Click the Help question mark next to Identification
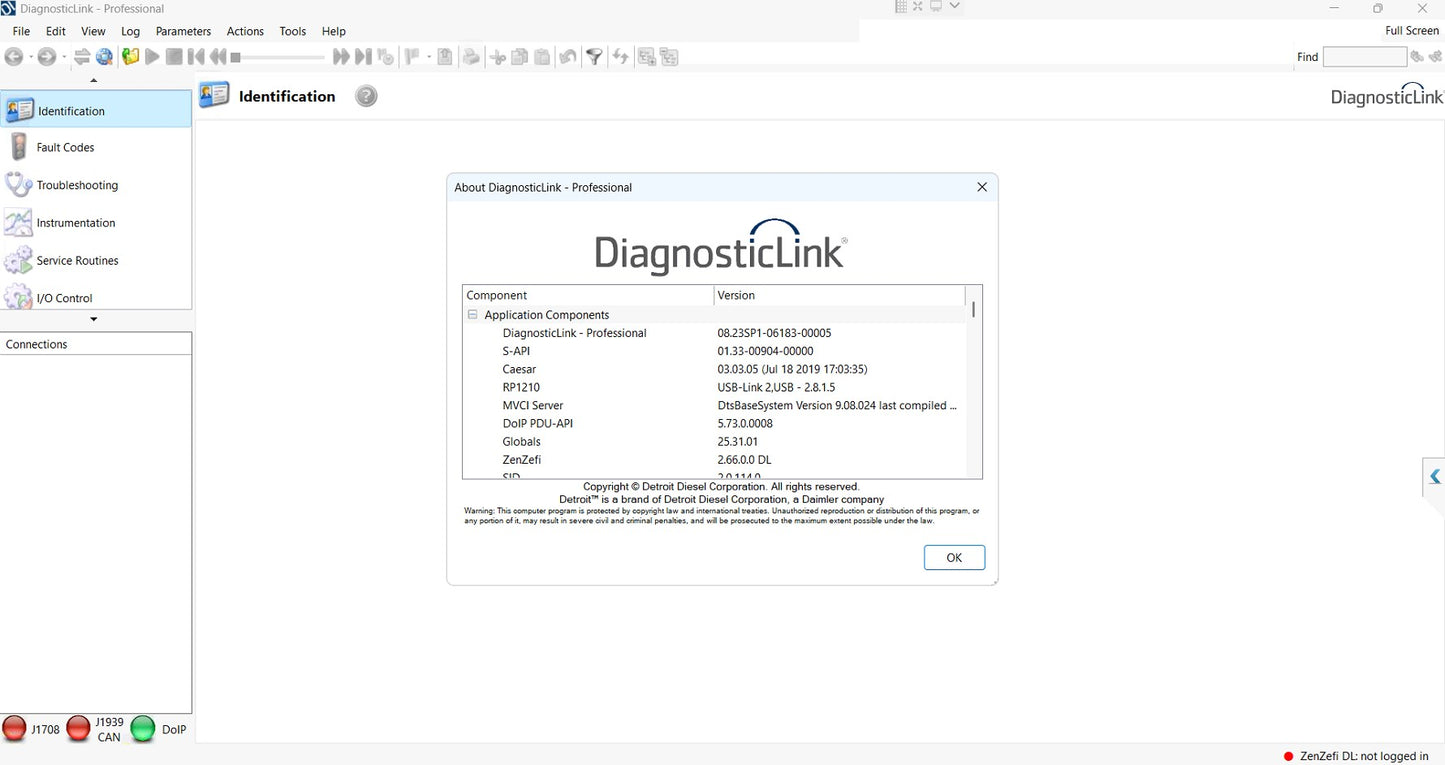 tap(365, 95)
